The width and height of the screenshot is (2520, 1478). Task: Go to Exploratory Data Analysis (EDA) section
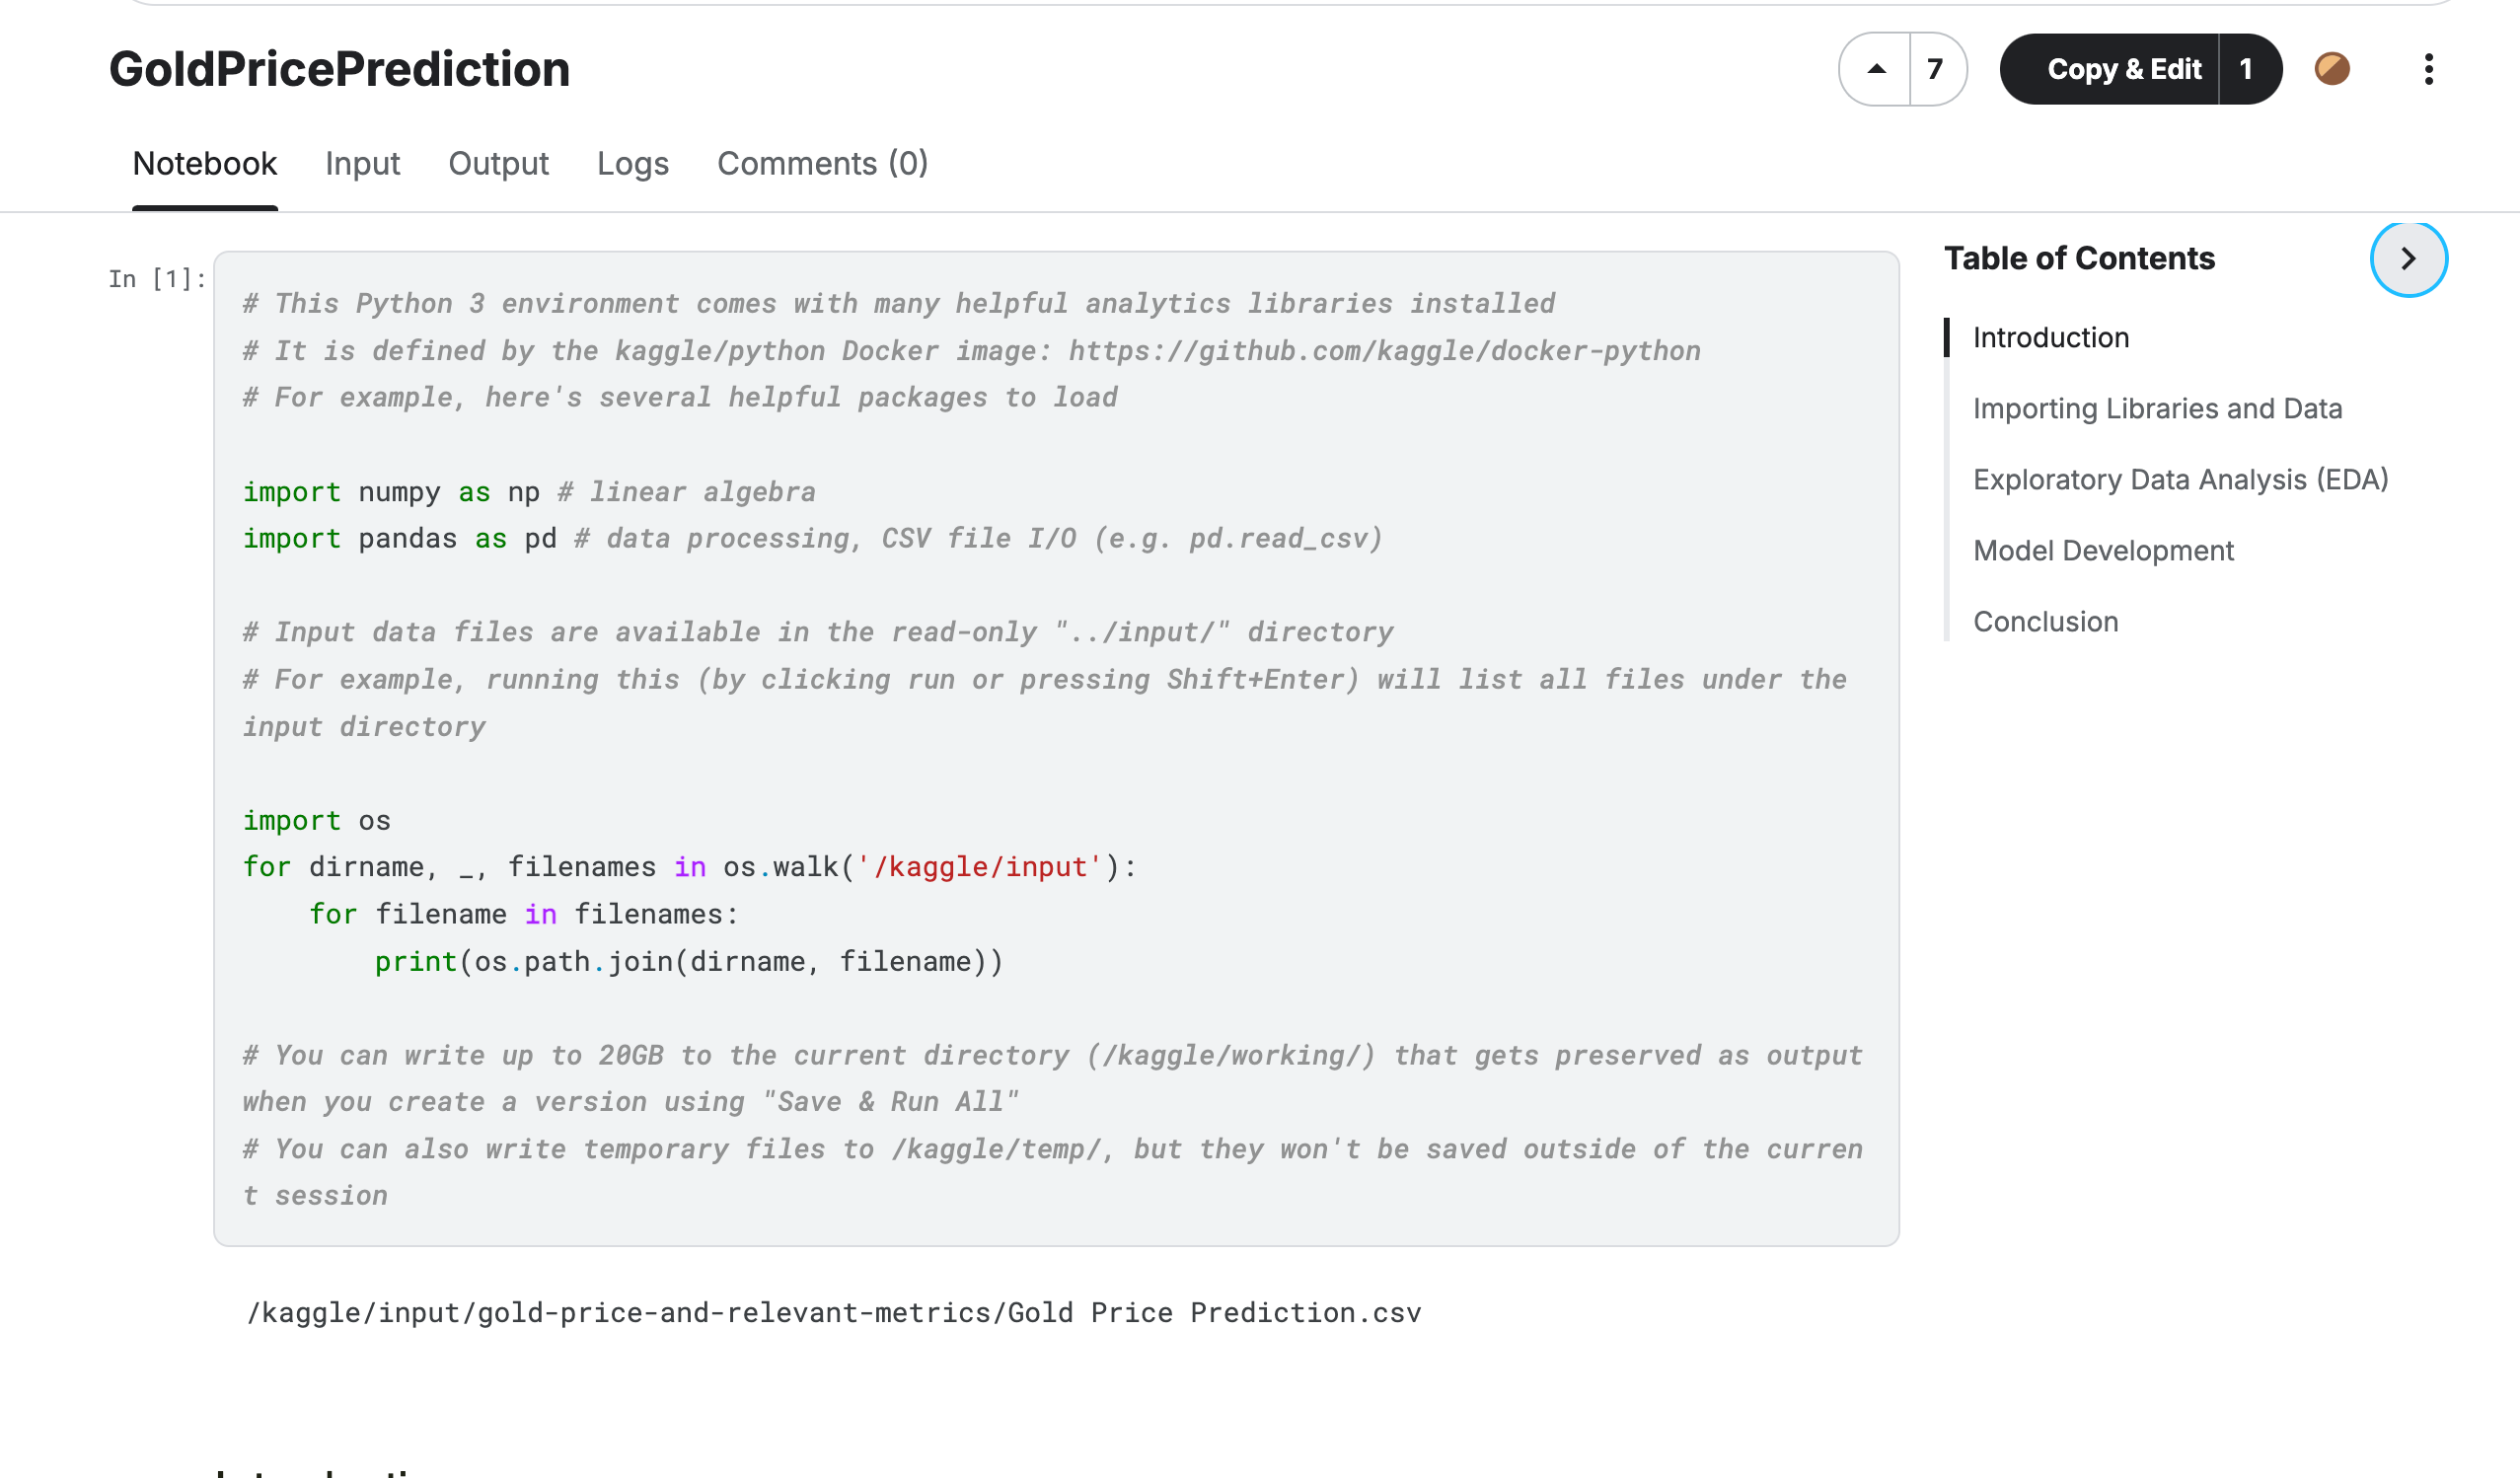(2180, 480)
